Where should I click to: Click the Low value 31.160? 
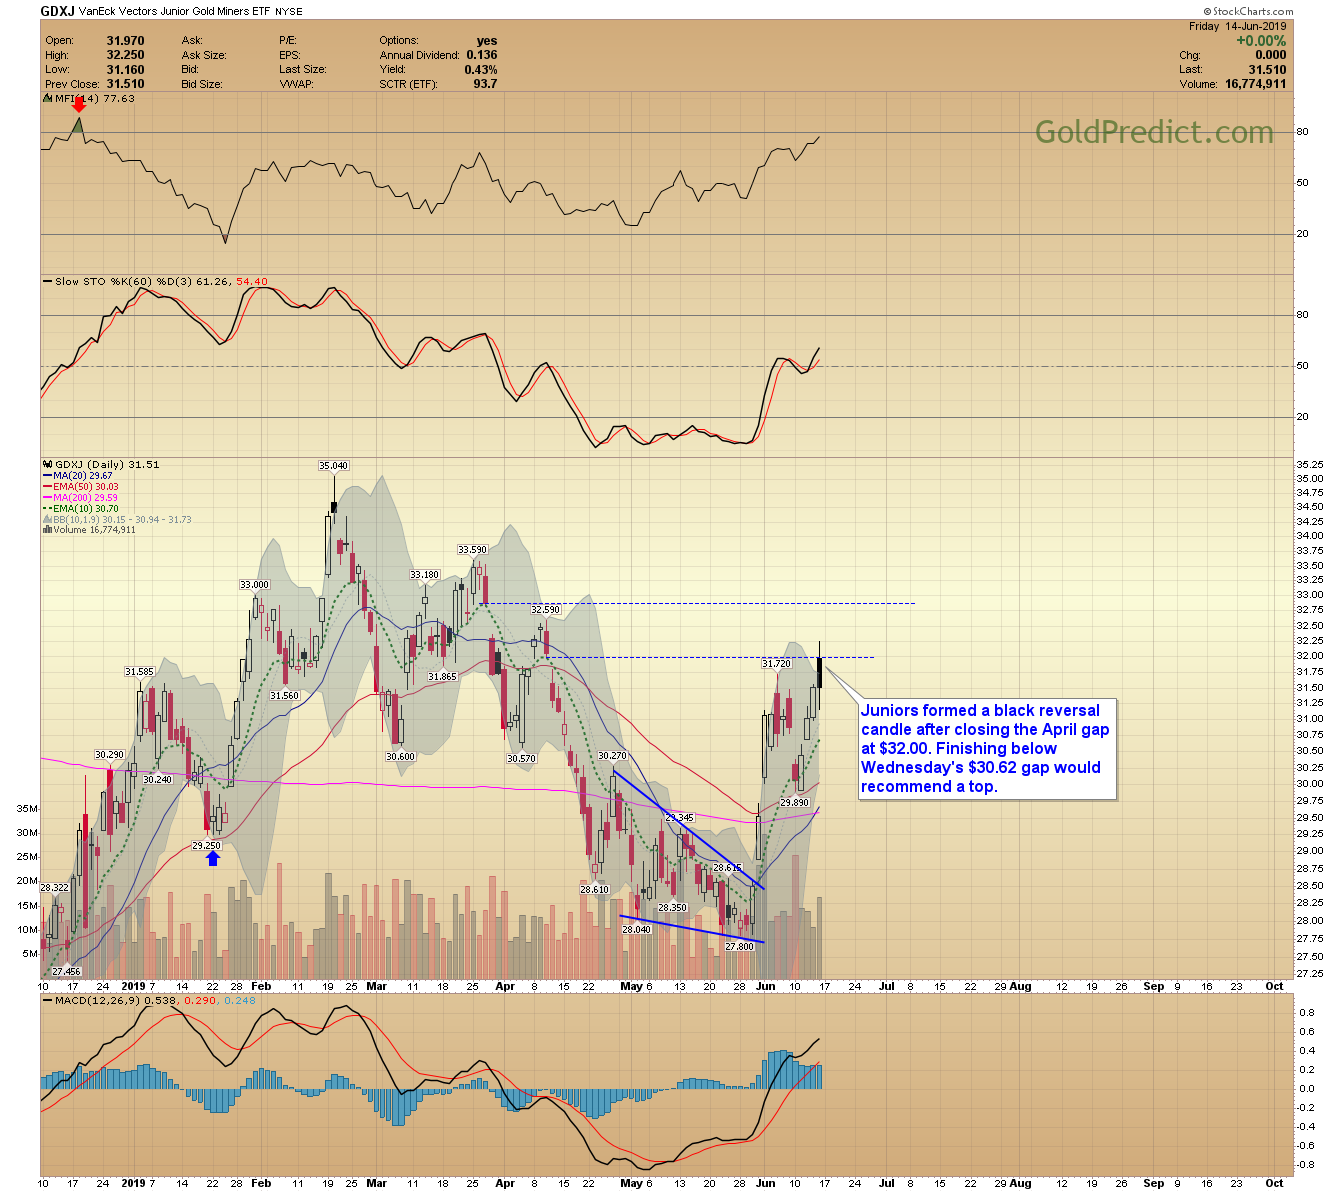126,70
